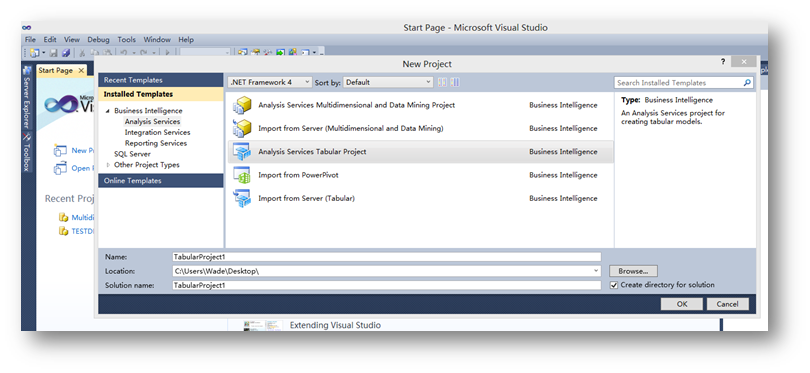Click the Save toolbar icon
810x373 pixels.
(53, 53)
